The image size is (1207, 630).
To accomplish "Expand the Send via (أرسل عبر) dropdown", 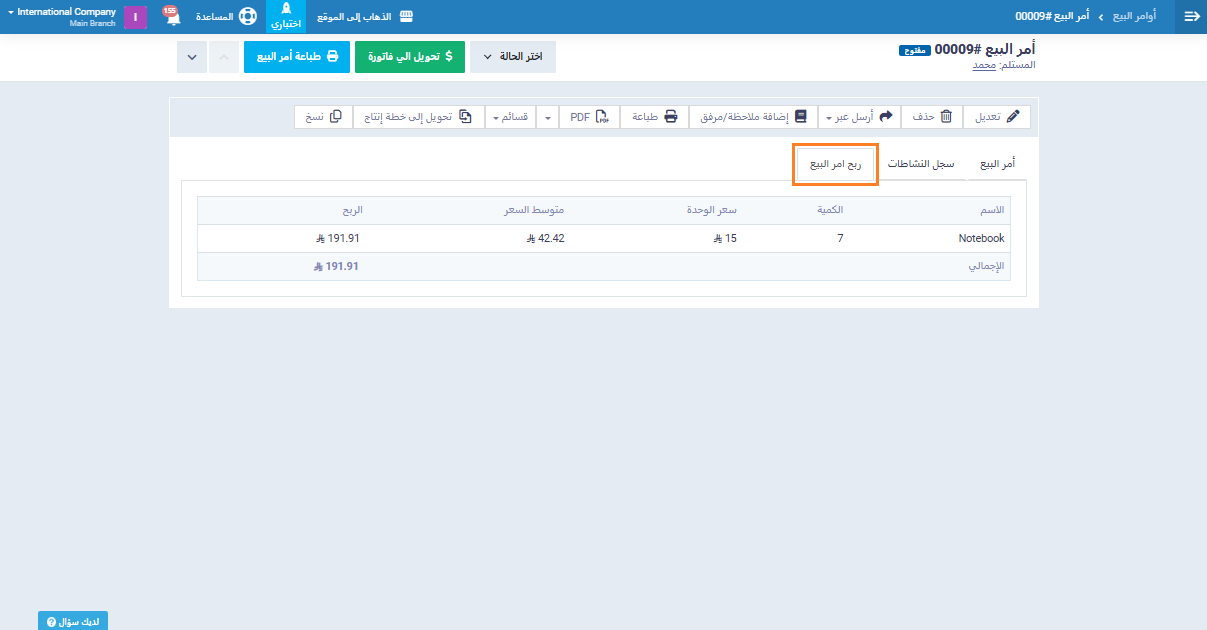I will [859, 117].
